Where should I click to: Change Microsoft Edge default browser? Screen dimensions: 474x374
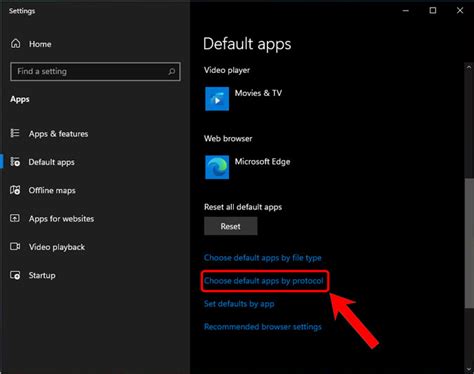coord(248,167)
